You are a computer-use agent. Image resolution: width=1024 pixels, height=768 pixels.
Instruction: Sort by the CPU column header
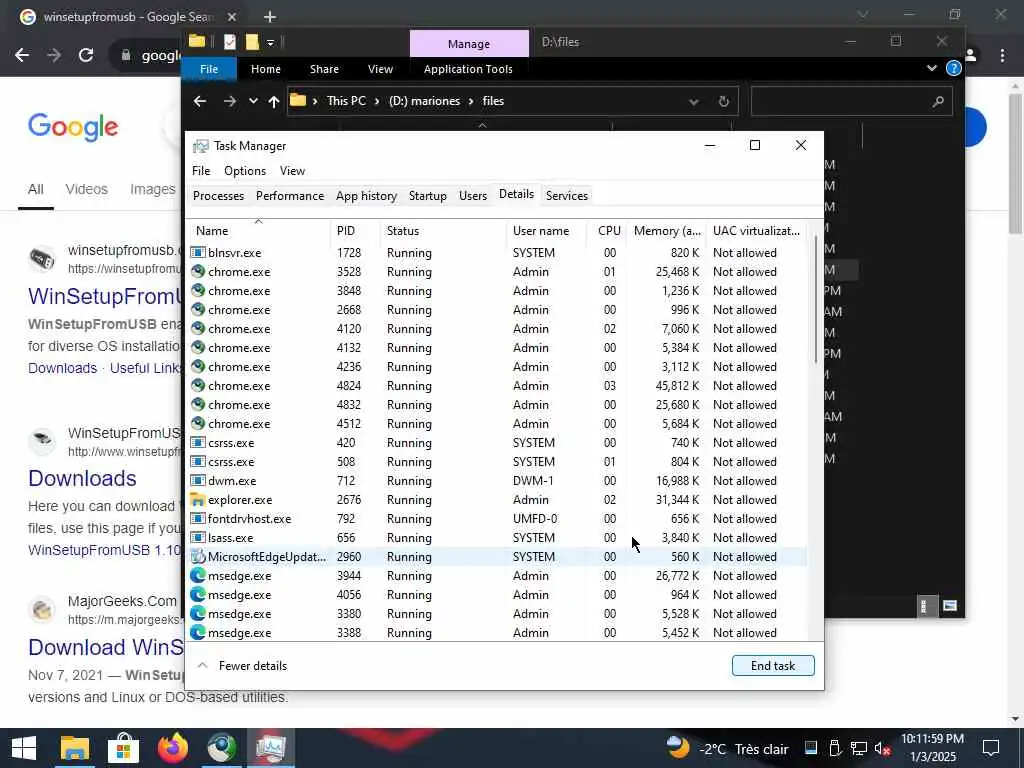point(607,231)
